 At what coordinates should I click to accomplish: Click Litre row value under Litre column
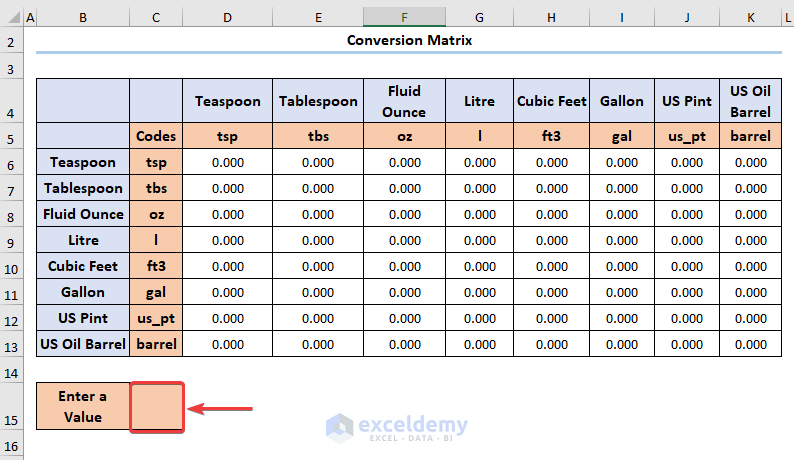coord(480,240)
